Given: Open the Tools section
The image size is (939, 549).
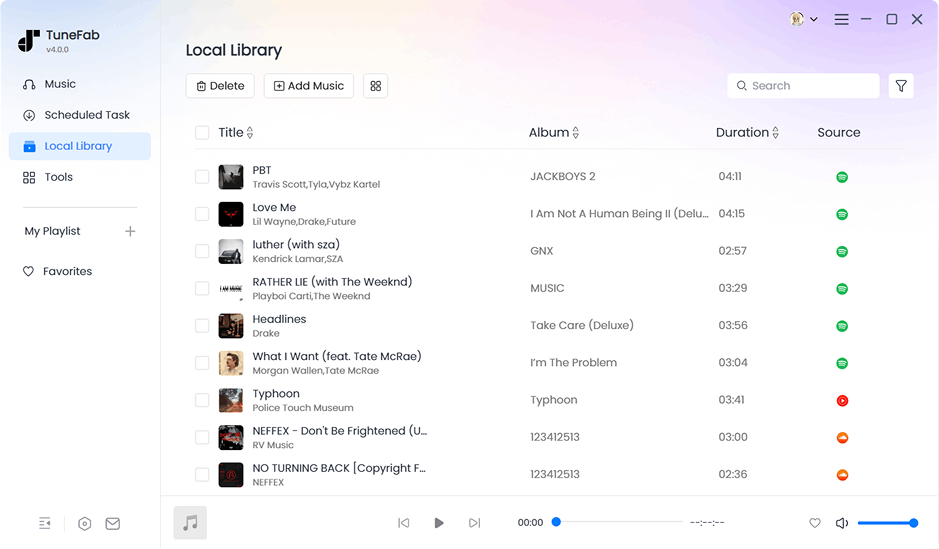Looking at the screenshot, I should 48,177.
